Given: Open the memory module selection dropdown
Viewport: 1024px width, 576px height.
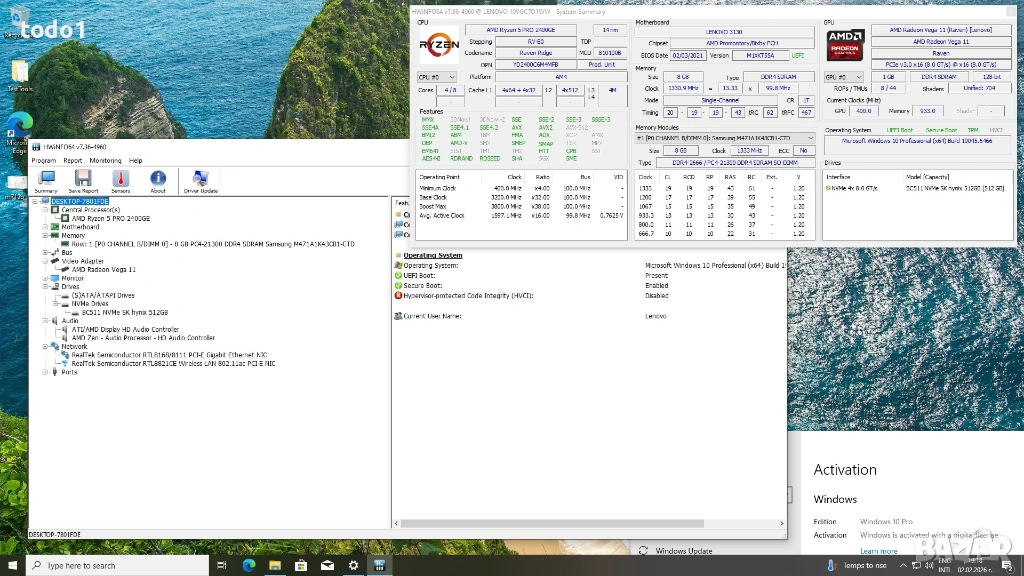Looking at the screenshot, I should [726, 137].
